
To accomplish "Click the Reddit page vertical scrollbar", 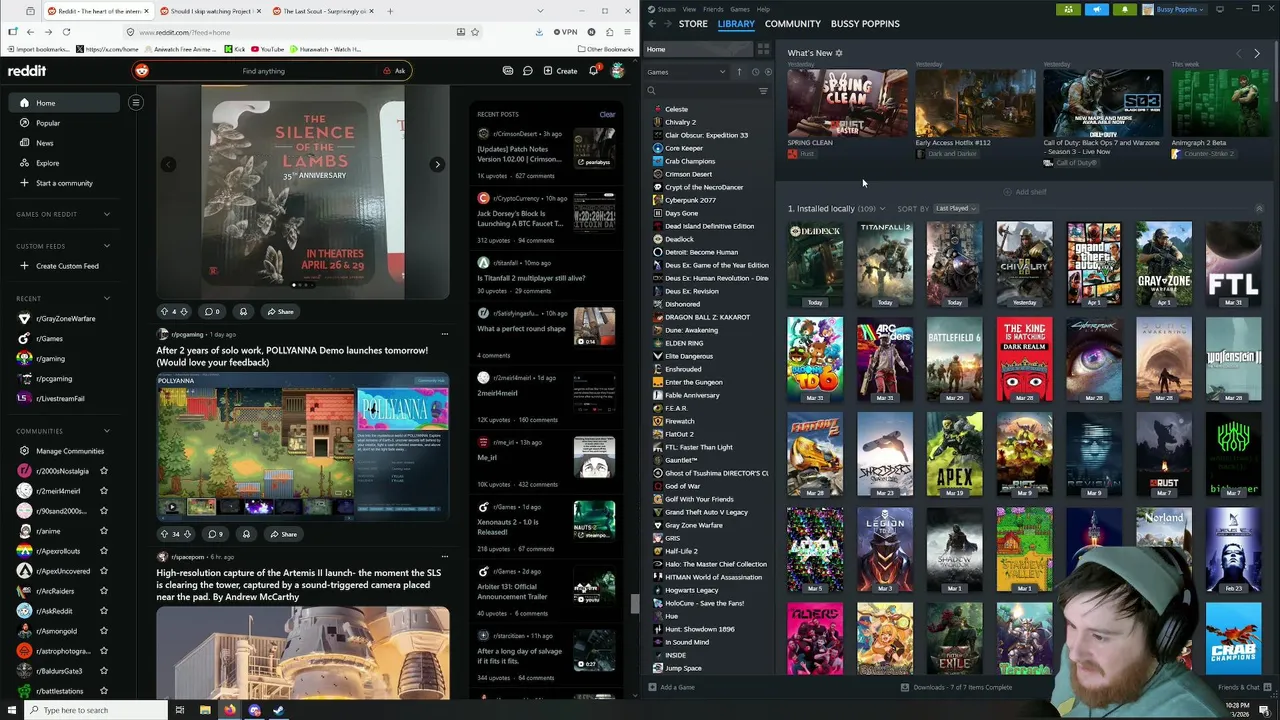I will click(634, 604).
